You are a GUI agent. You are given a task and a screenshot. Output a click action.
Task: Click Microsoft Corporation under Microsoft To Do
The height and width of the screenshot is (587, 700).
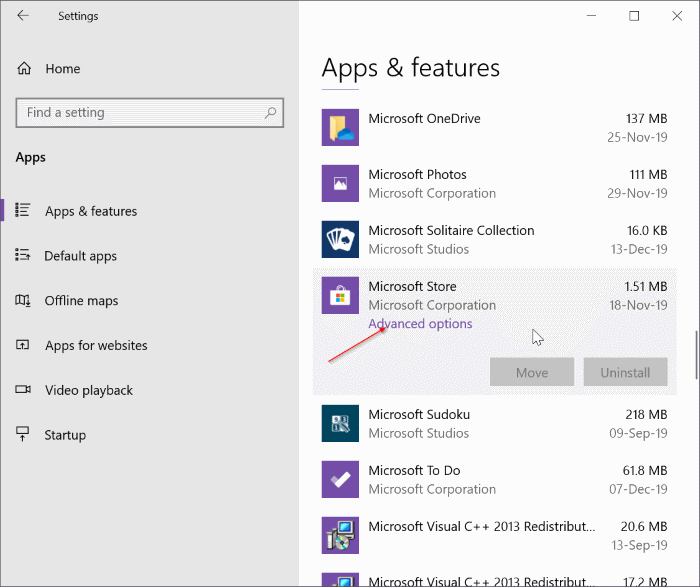coord(432,489)
